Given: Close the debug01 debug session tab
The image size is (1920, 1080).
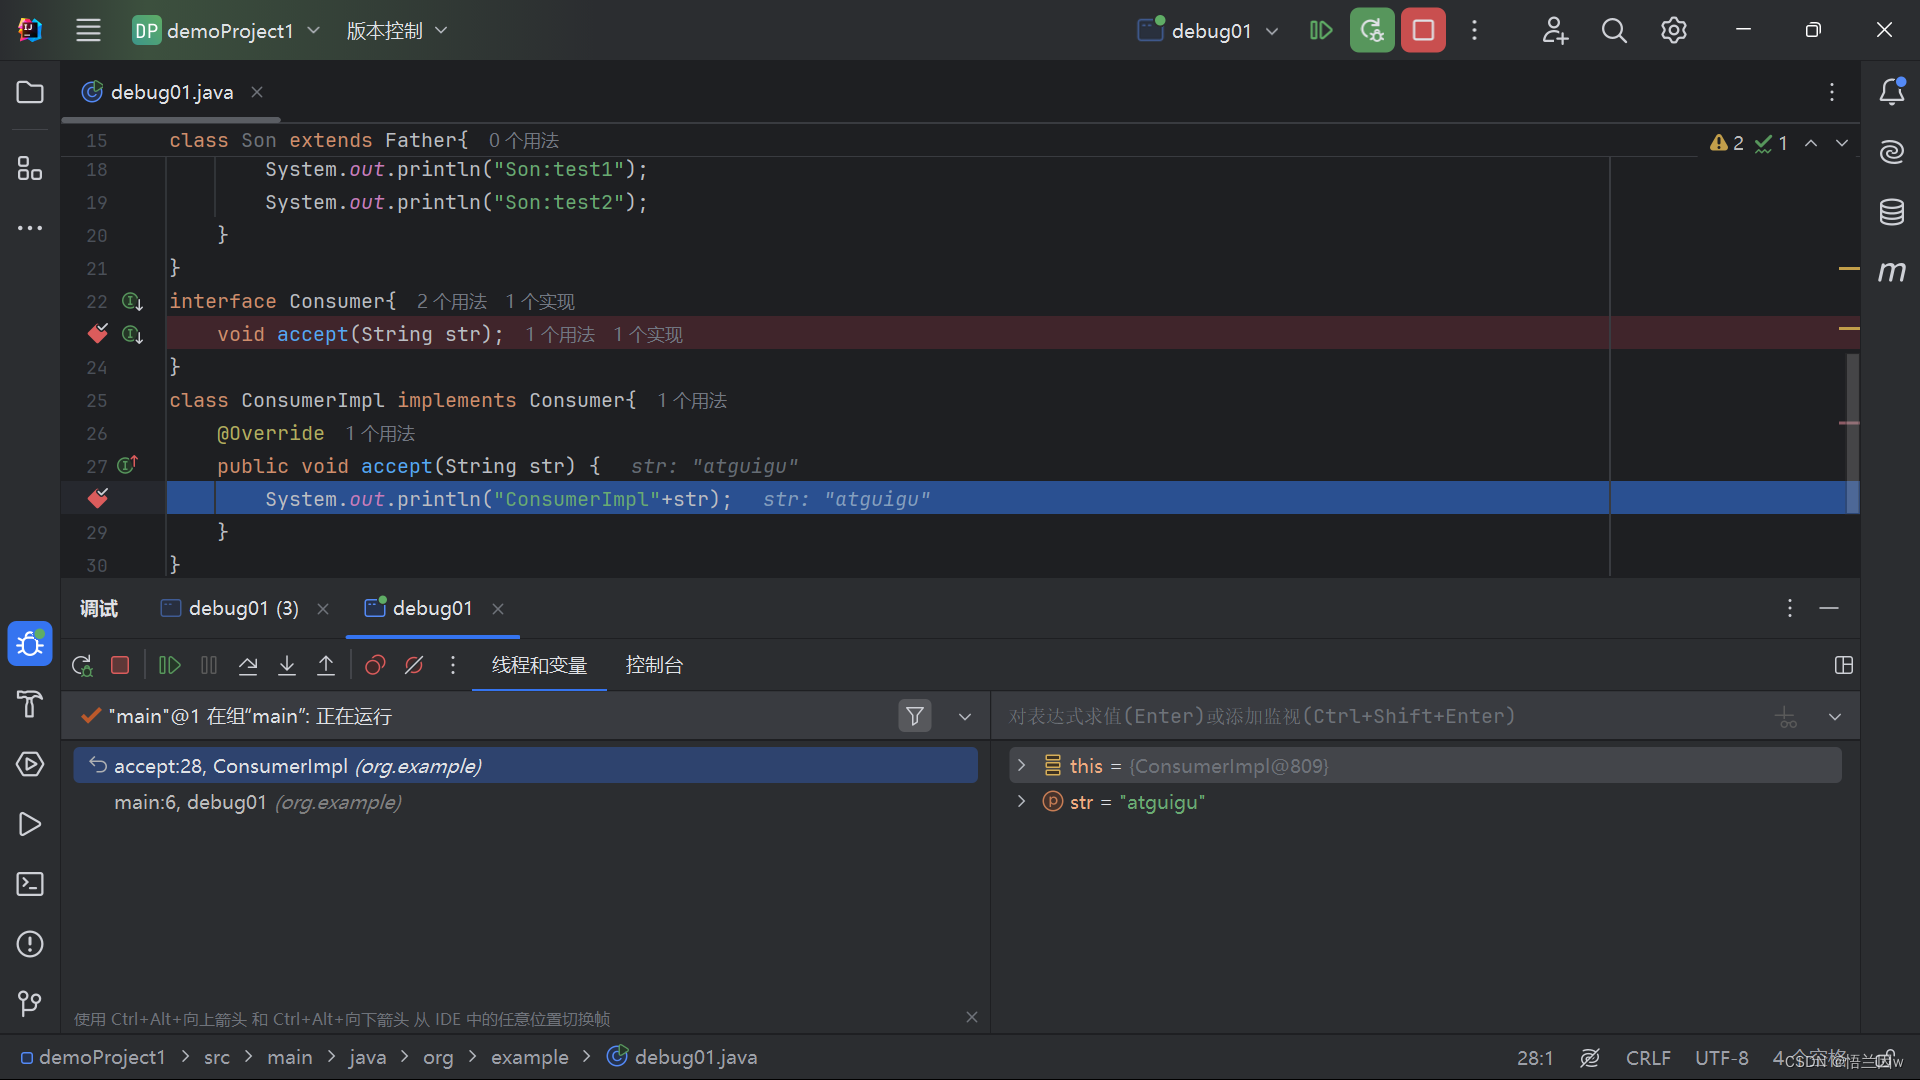Looking at the screenshot, I should (x=498, y=608).
